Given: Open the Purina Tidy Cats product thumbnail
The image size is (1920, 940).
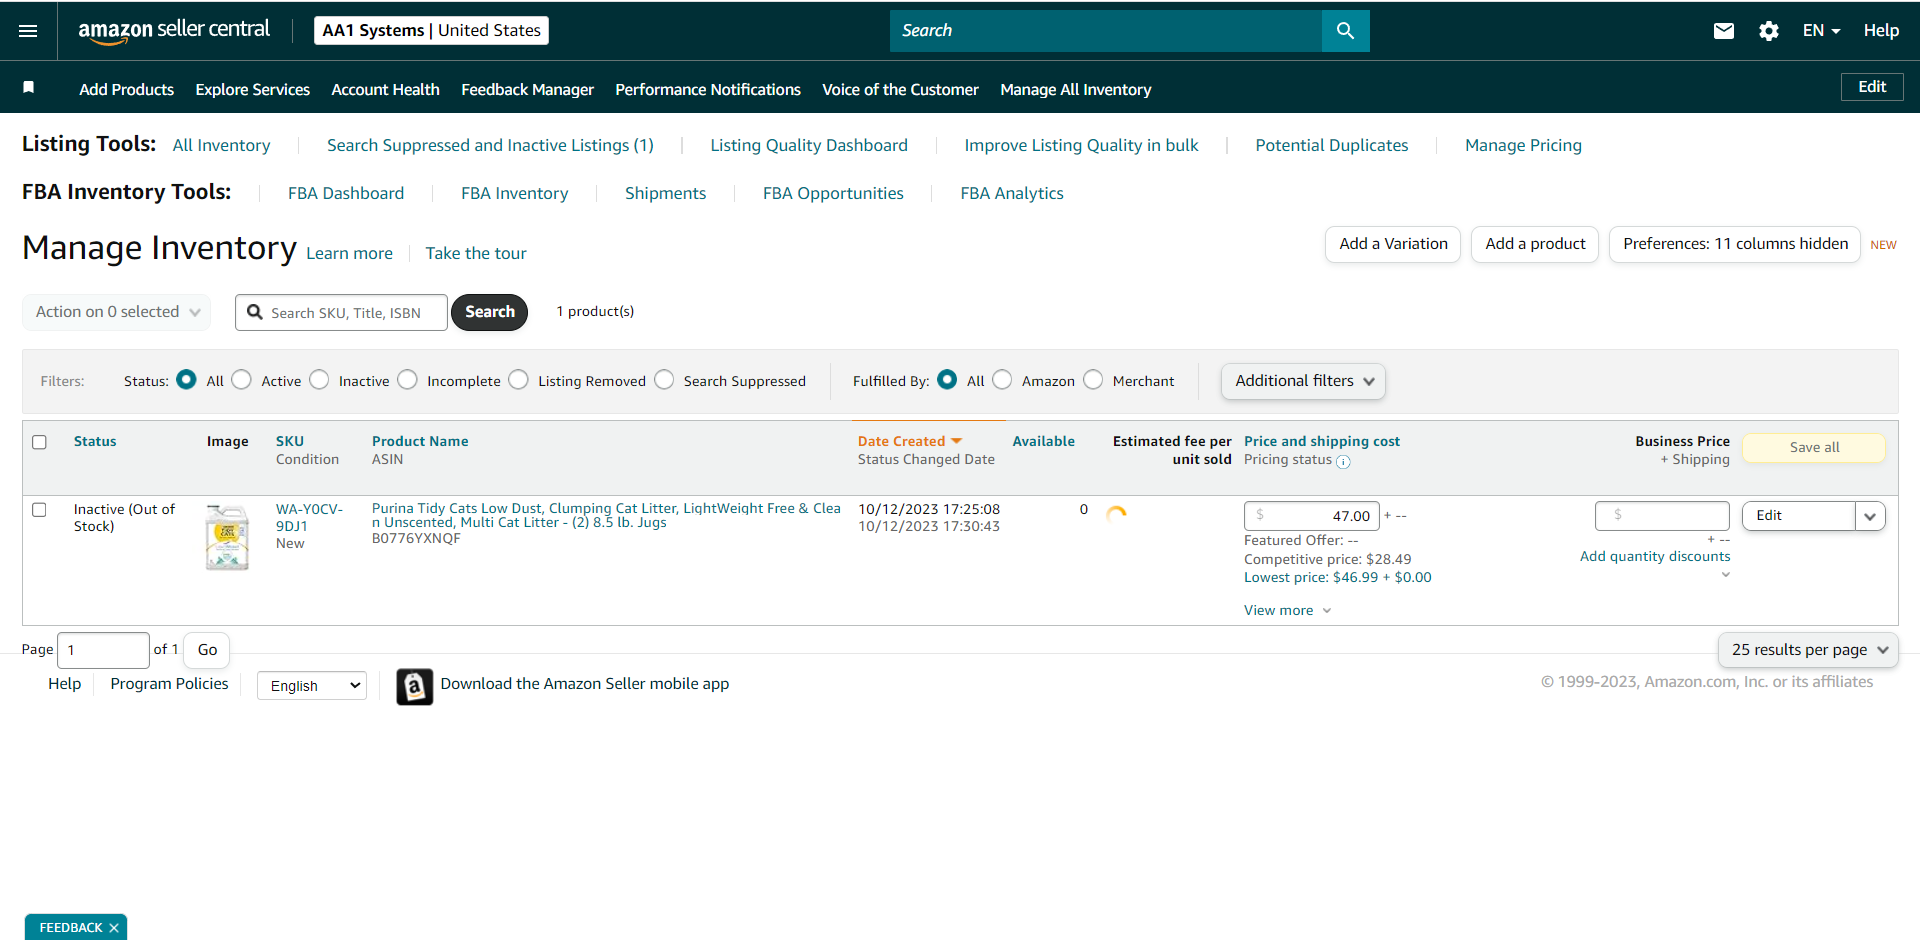Looking at the screenshot, I should (227, 537).
